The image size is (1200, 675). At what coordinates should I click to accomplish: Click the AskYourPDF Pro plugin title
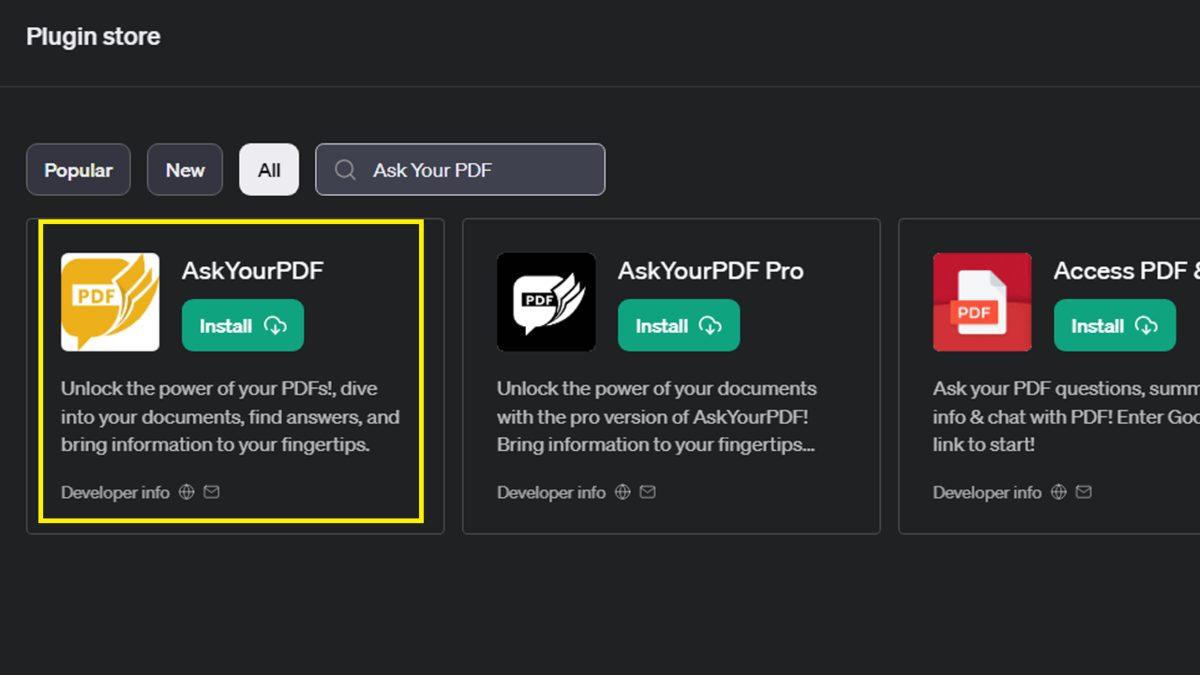[x=710, y=271]
